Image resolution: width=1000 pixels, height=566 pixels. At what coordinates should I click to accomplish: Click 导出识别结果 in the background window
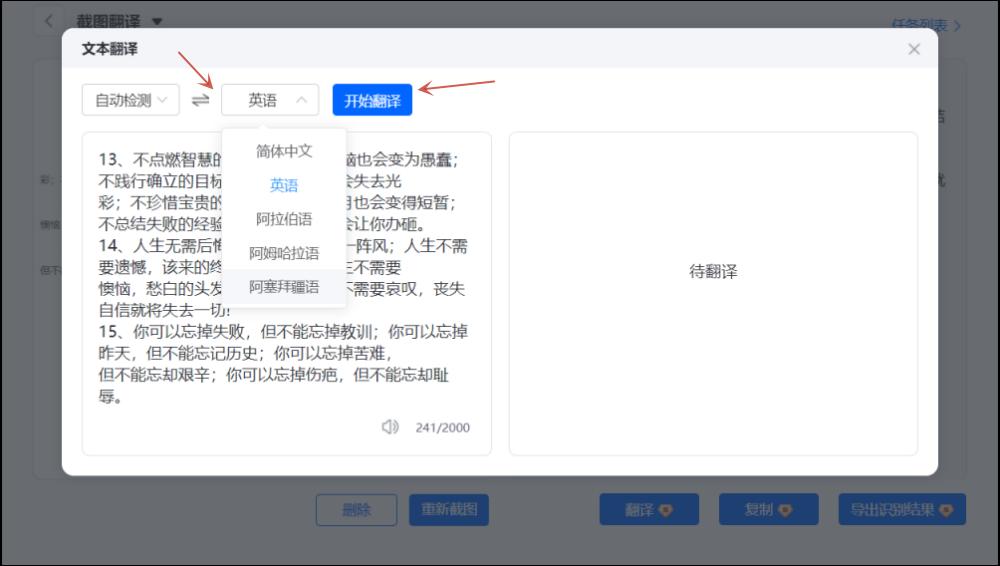(902, 509)
